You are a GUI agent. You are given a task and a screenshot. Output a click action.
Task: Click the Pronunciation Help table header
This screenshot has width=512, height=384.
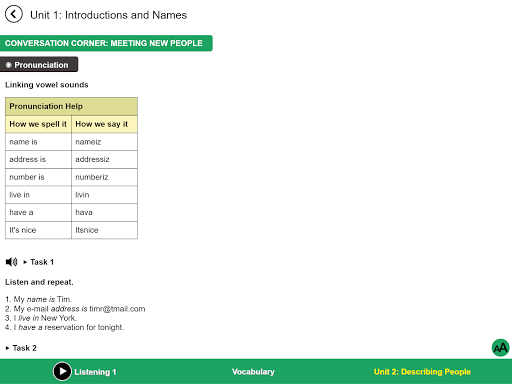click(x=71, y=106)
